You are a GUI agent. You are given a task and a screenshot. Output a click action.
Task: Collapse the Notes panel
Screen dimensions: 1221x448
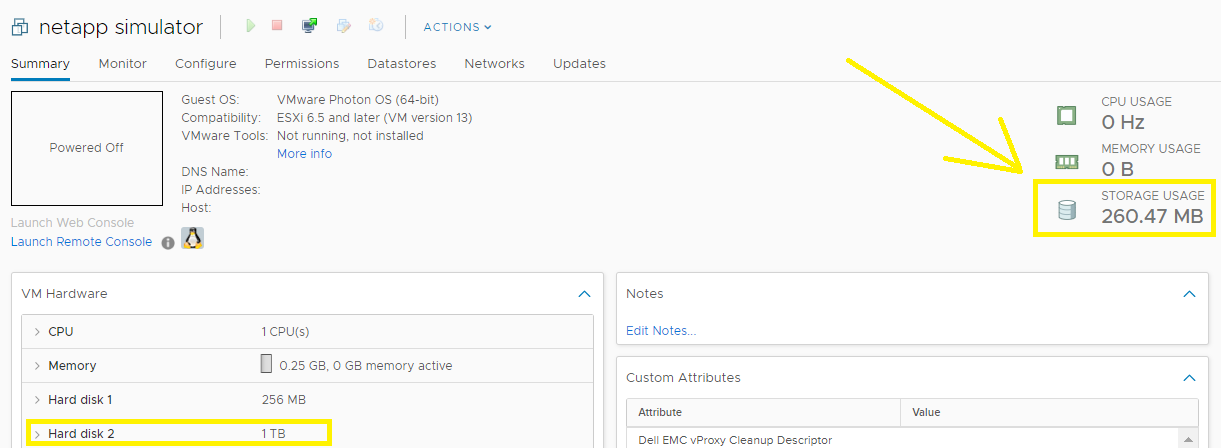point(1189,294)
